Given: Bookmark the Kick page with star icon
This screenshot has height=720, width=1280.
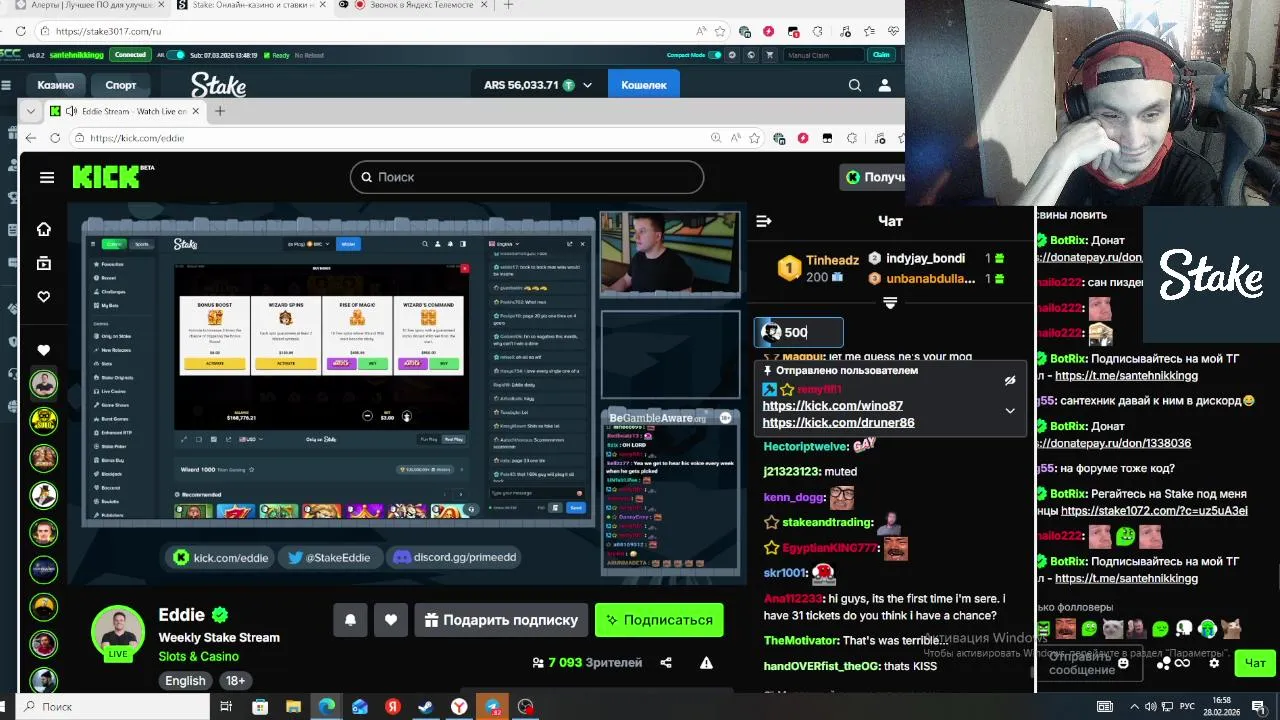Looking at the screenshot, I should tap(754, 138).
